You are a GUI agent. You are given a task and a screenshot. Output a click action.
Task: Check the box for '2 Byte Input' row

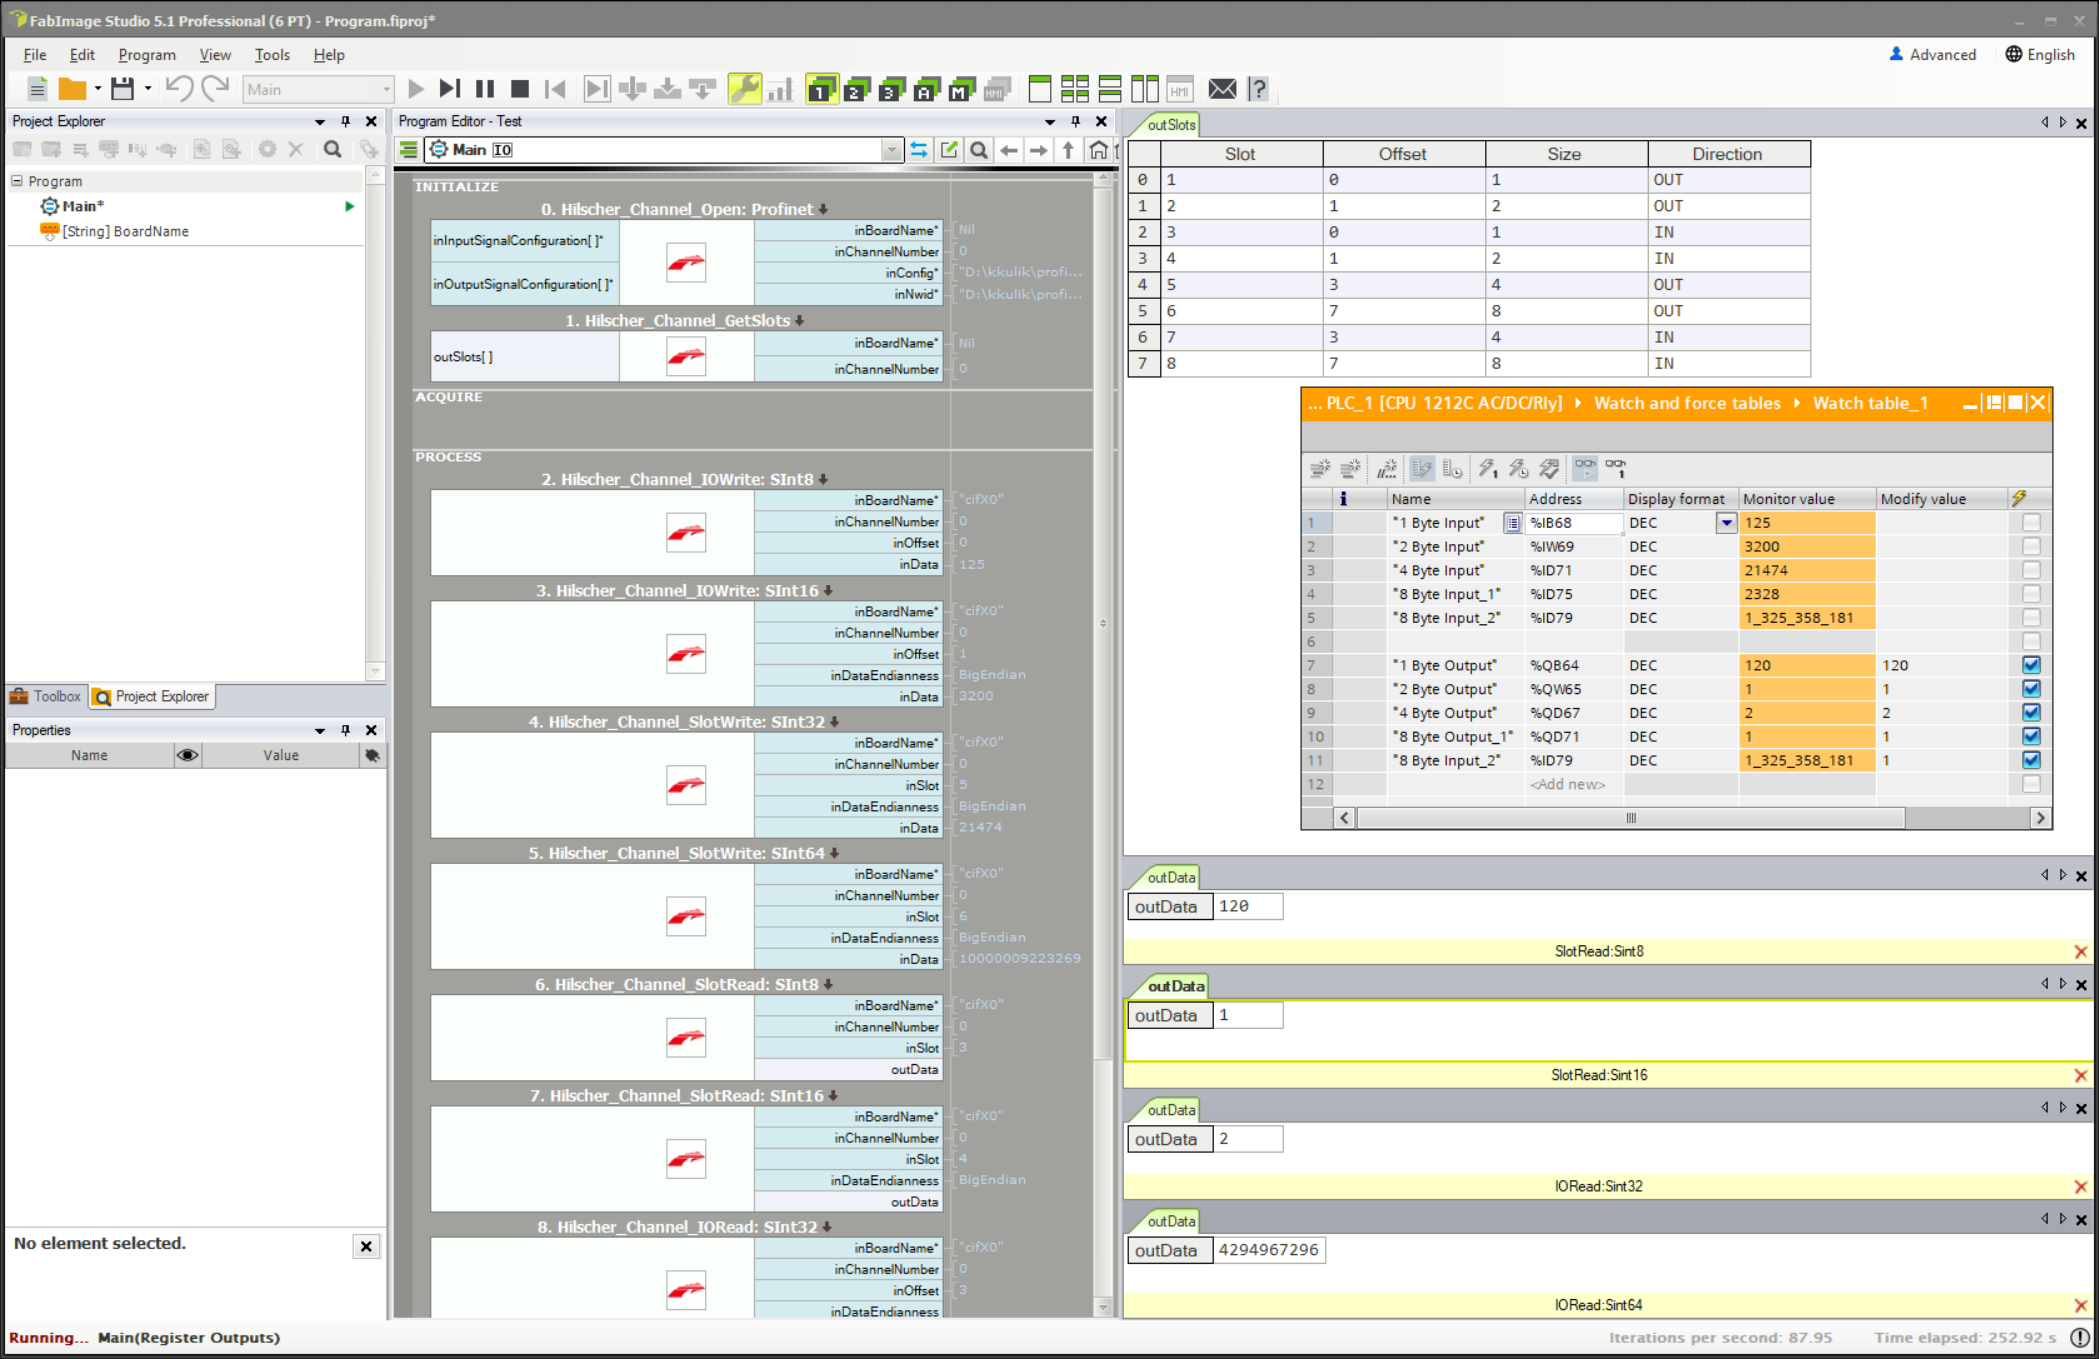[2031, 546]
